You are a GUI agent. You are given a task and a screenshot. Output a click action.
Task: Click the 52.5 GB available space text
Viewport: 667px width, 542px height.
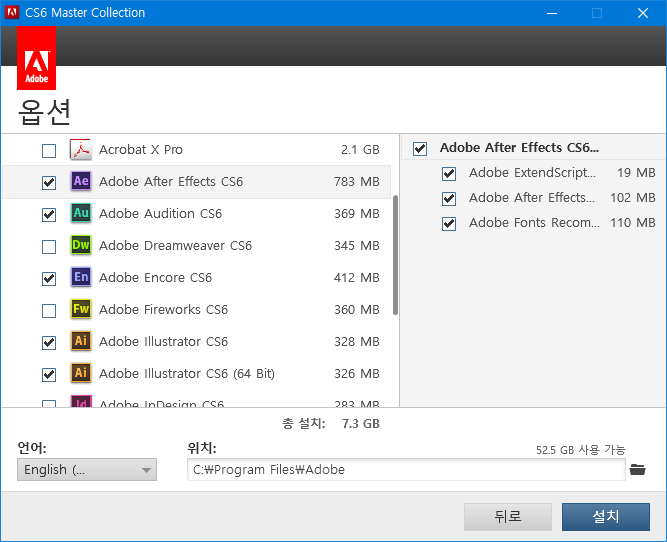coord(581,450)
